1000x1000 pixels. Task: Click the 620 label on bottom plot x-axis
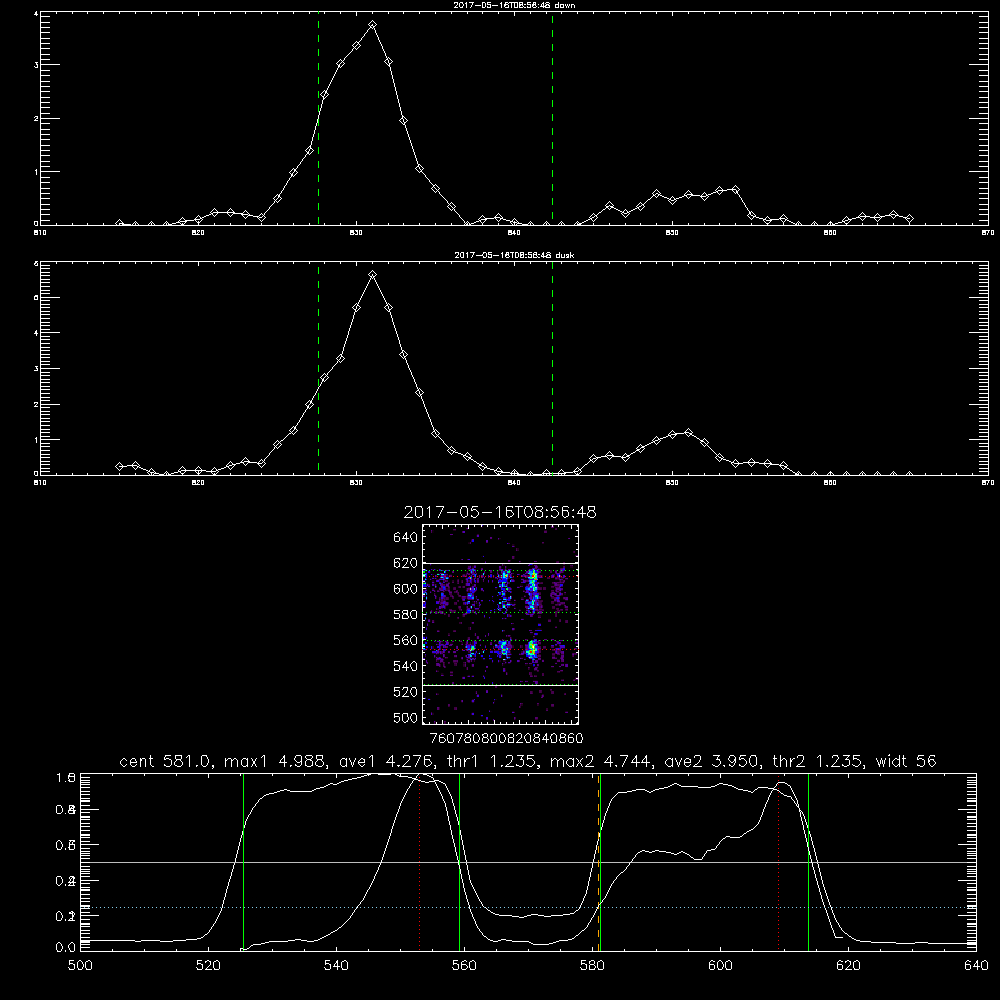848,966
